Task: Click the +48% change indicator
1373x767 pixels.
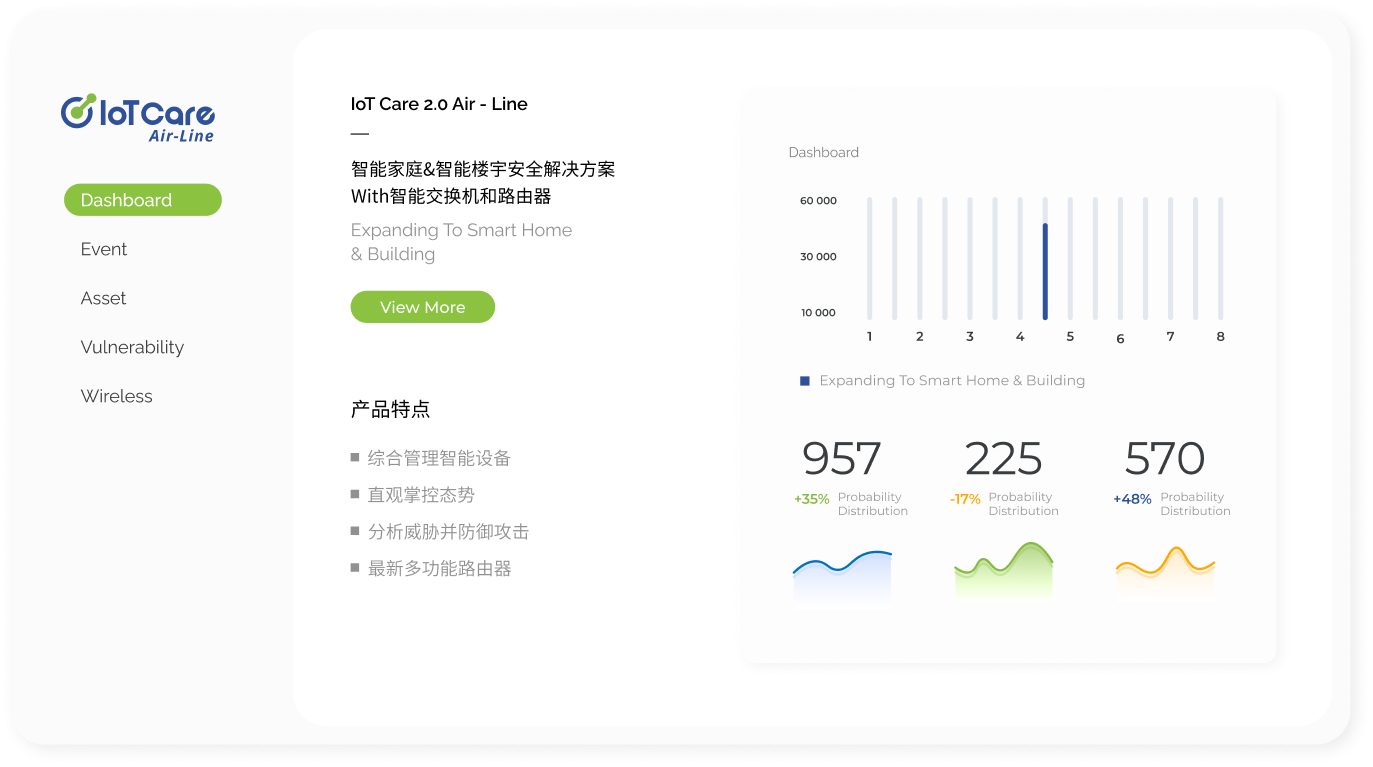Action: click(1132, 499)
